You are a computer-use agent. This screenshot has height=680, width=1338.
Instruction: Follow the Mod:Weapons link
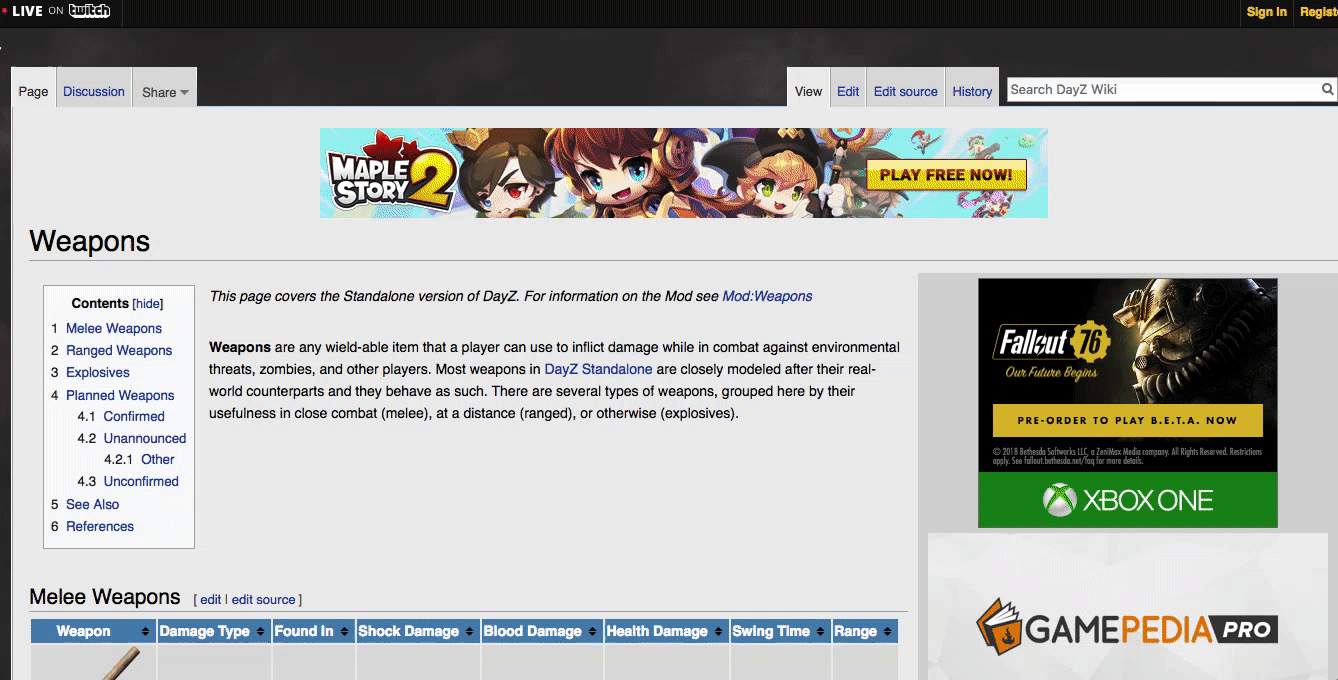click(x=767, y=296)
